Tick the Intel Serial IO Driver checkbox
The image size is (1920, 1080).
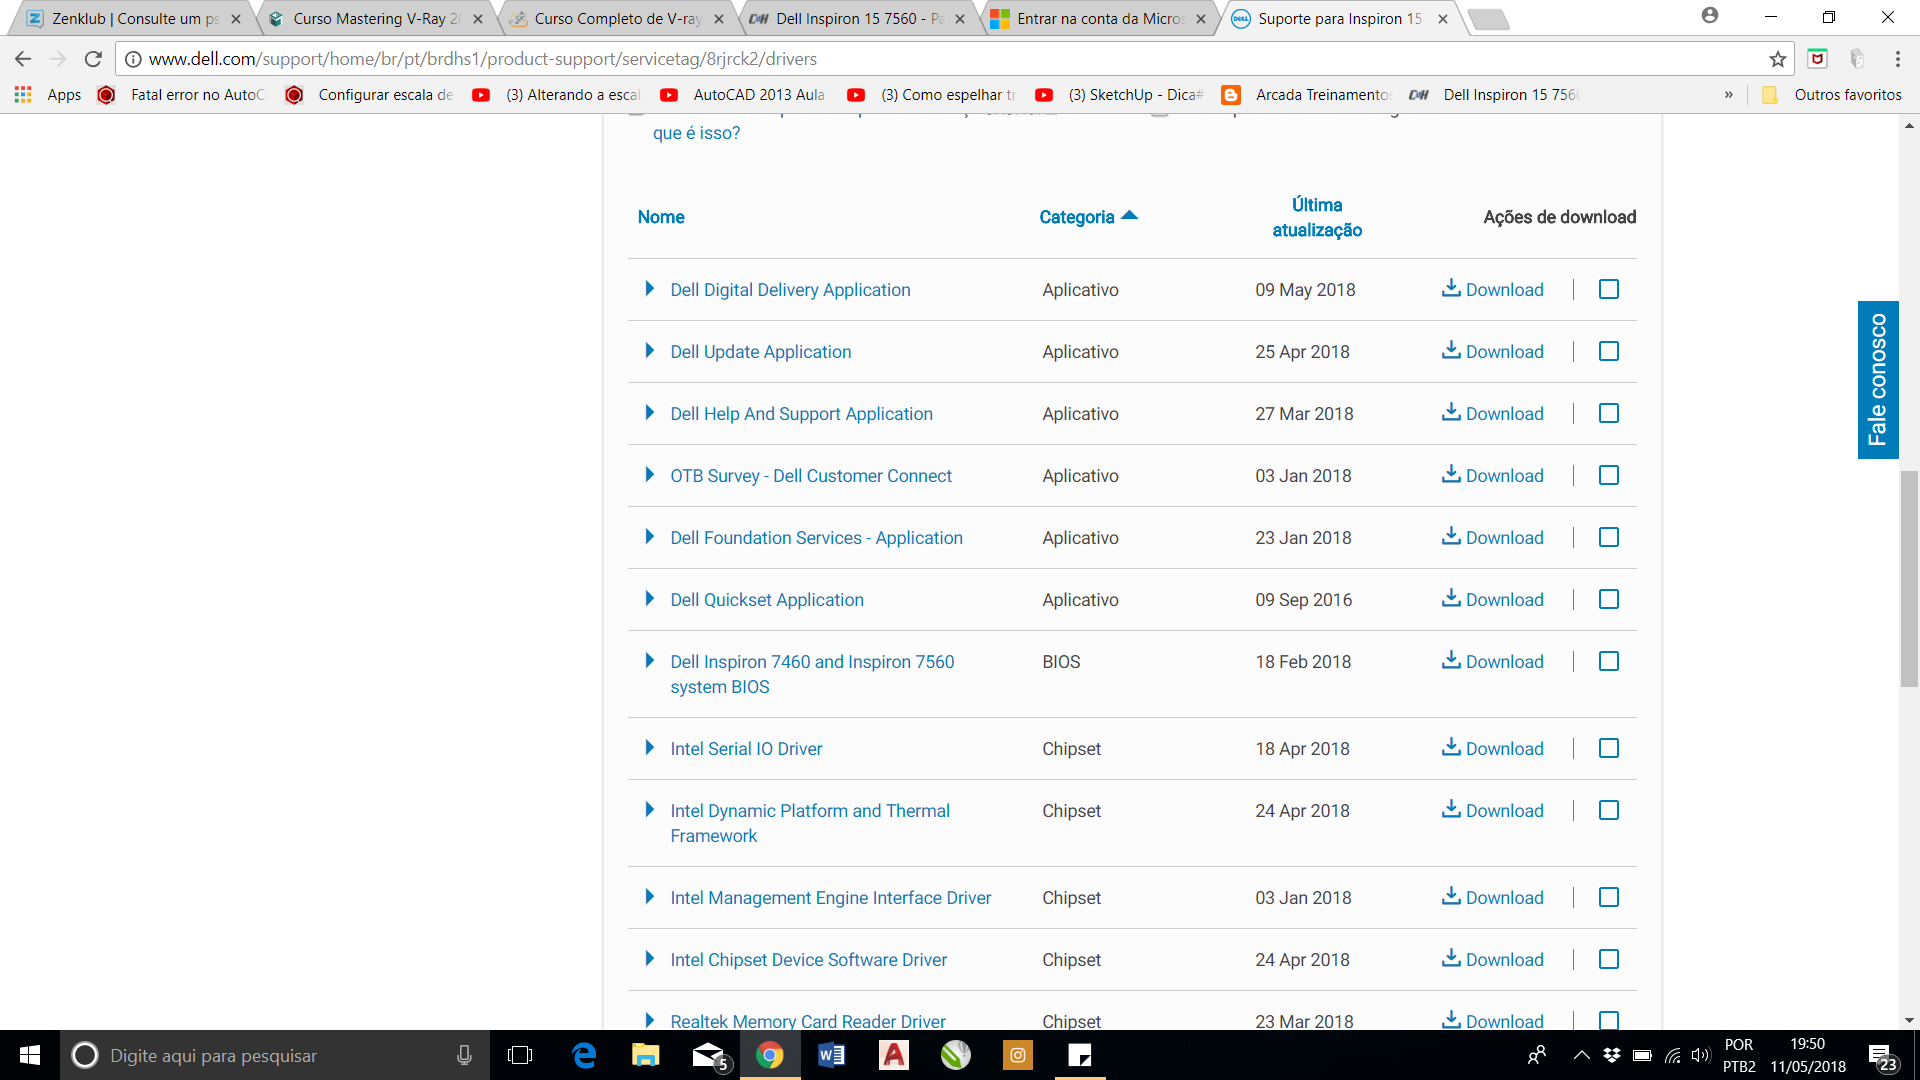click(x=1609, y=748)
